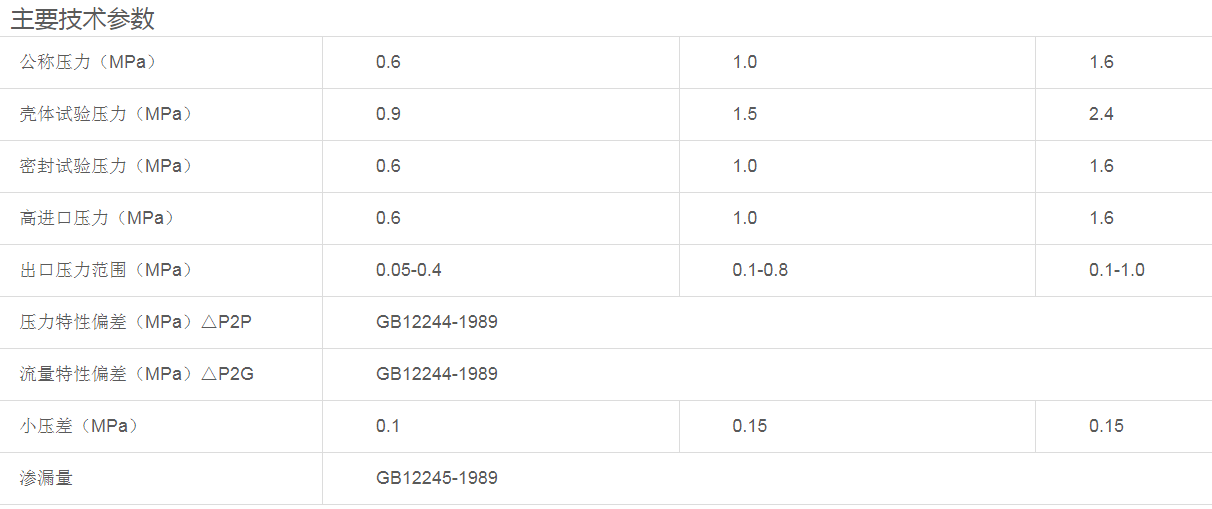Image resolution: width=1212 pixels, height=509 pixels.
Task: Click the 高进口压力（MPa） row label
Action: 97,218
